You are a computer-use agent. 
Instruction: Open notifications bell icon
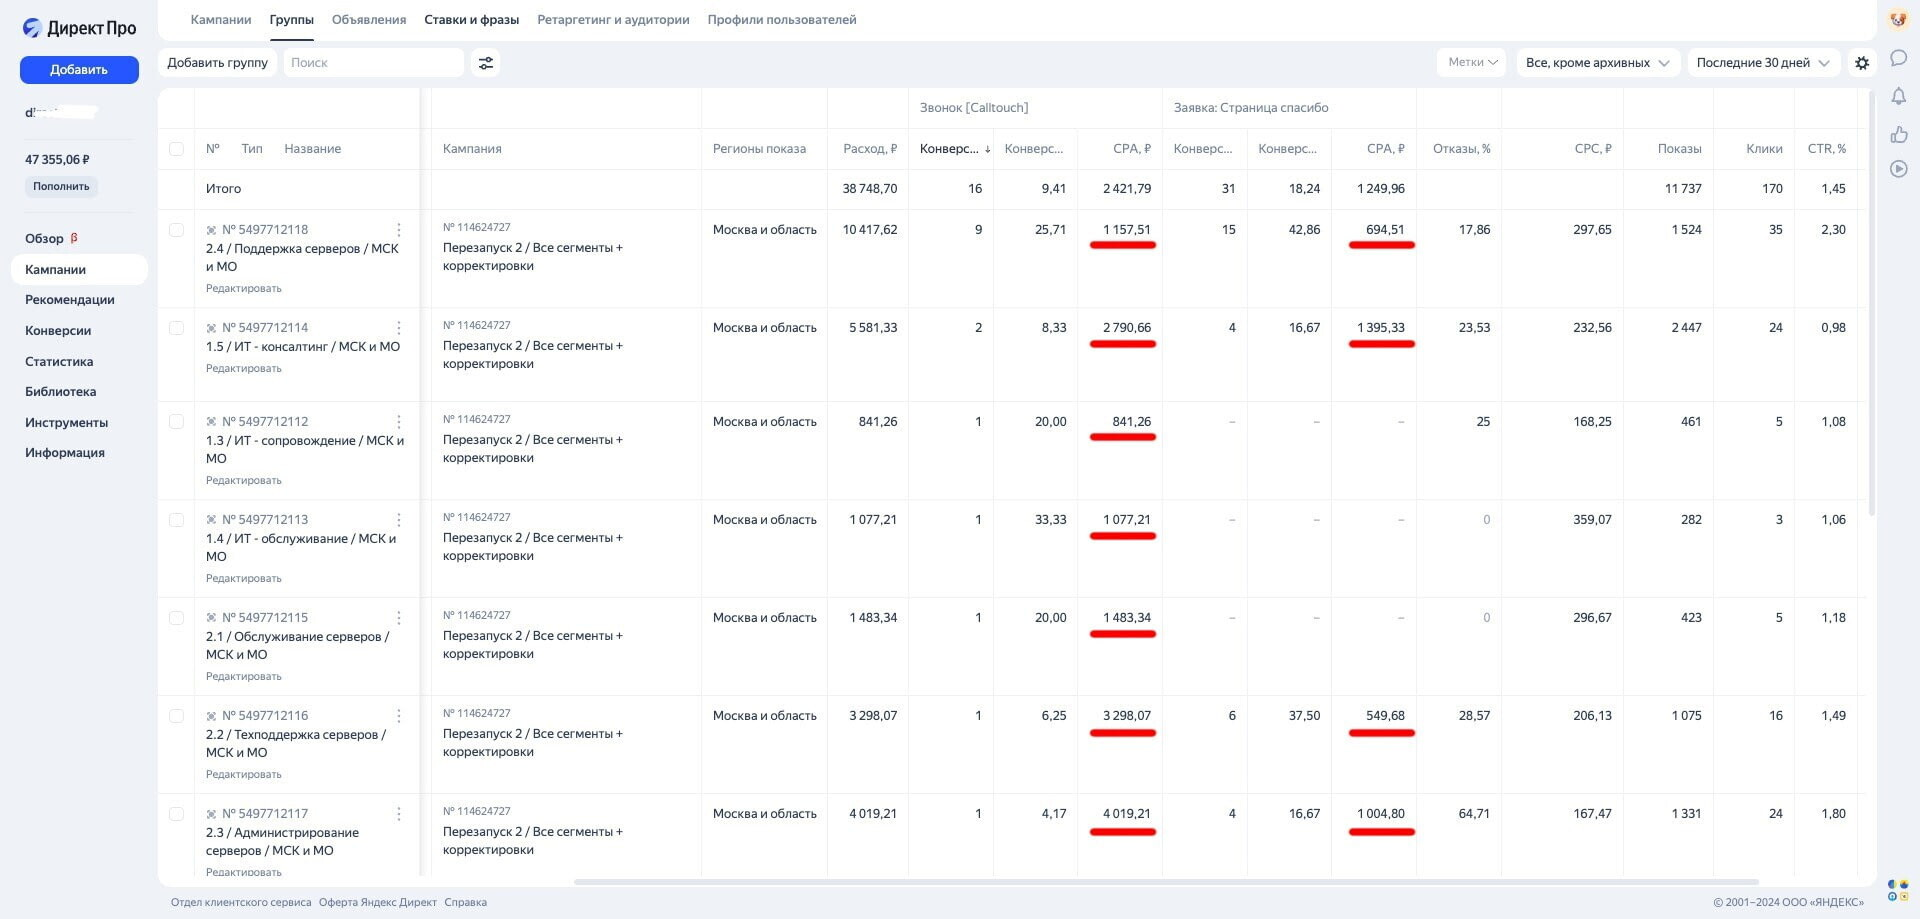tap(1898, 96)
